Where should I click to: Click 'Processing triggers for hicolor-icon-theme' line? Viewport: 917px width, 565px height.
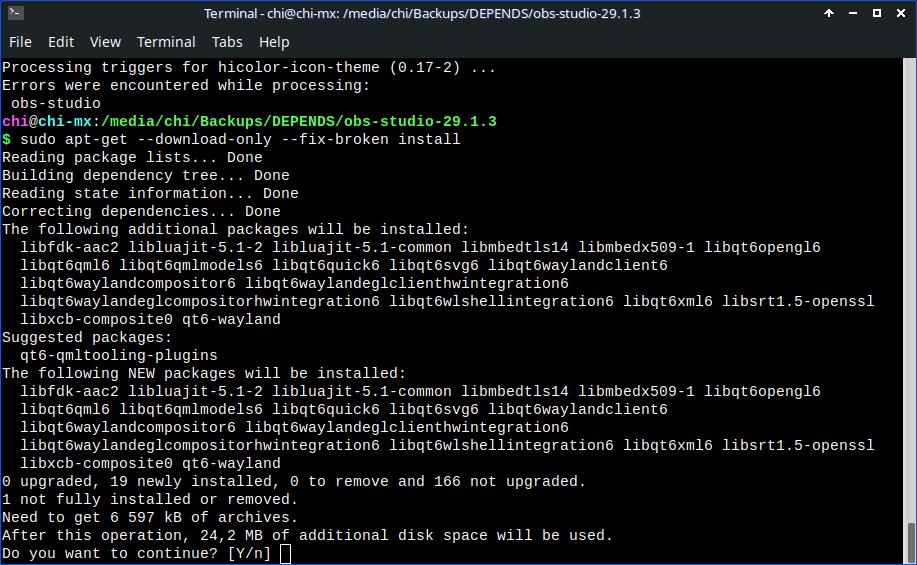click(249, 67)
